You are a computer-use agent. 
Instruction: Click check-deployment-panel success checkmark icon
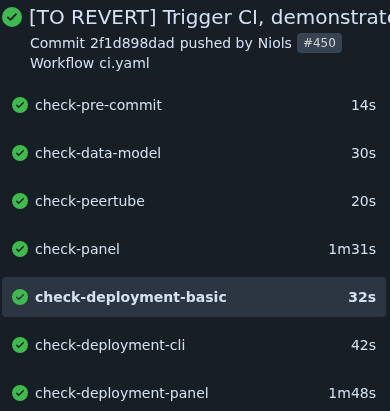tap(20, 393)
